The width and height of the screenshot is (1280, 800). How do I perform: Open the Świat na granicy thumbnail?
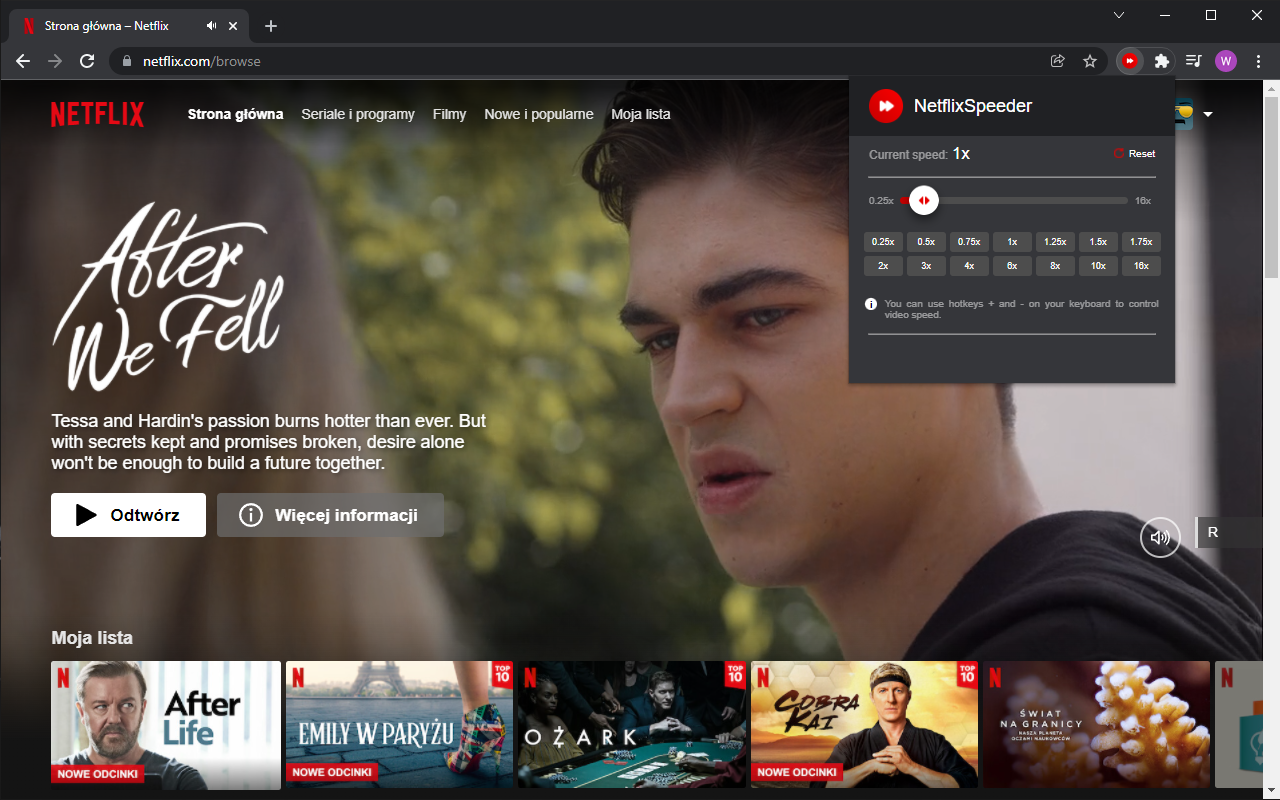pyautogui.click(x=1096, y=725)
